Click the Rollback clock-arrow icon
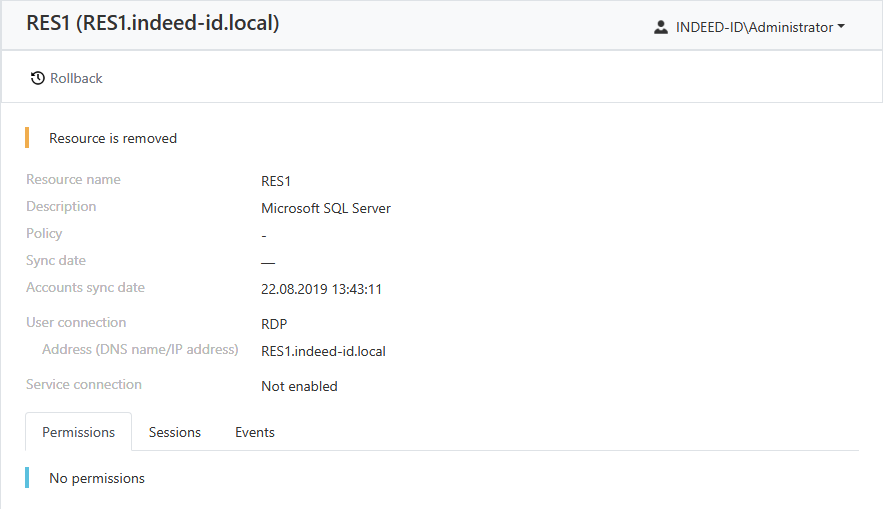Image resolution: width=883 pixels, height=509 pixels. coord(38,78)
